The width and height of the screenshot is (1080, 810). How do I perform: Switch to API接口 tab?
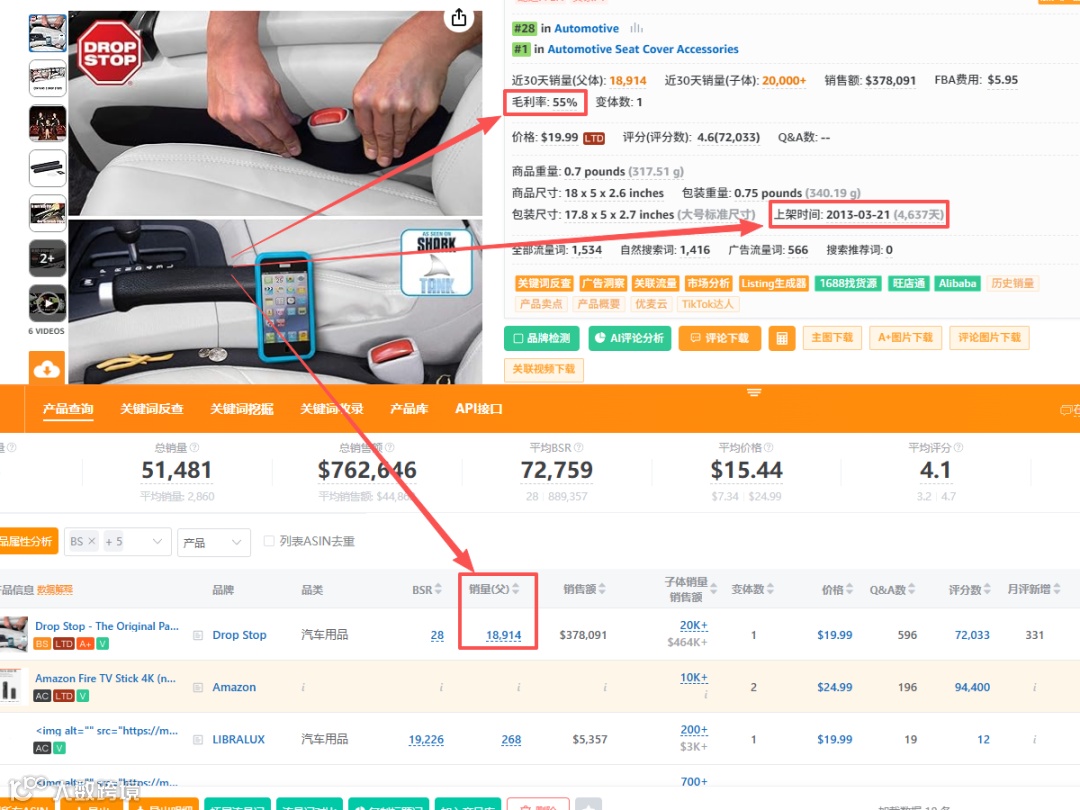479,409
